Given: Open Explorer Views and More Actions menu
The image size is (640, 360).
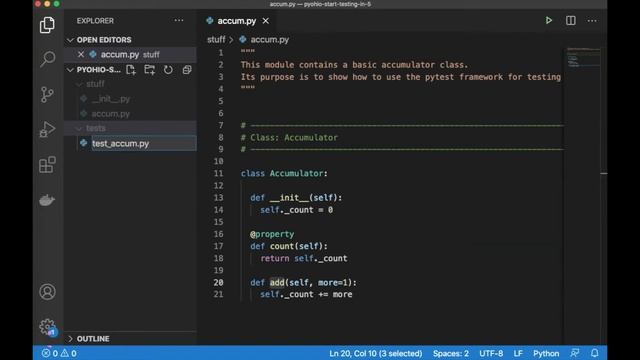Looking at the screenshot, I should [x=179, y=20].
